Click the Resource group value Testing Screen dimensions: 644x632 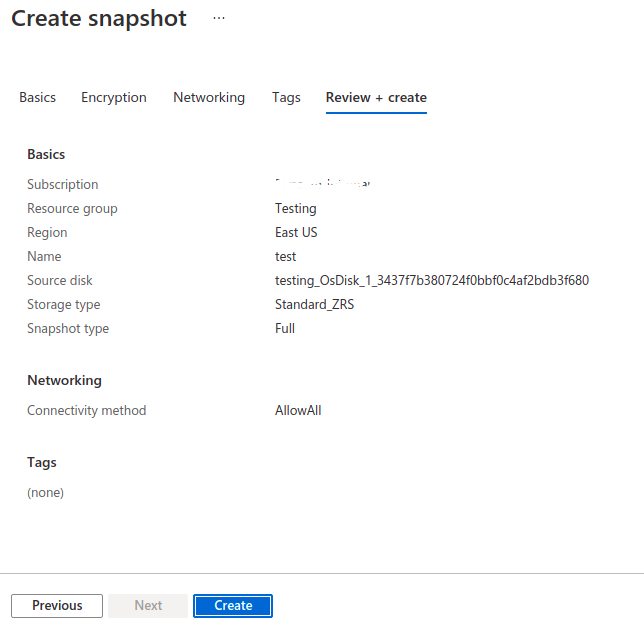[295, 208]
